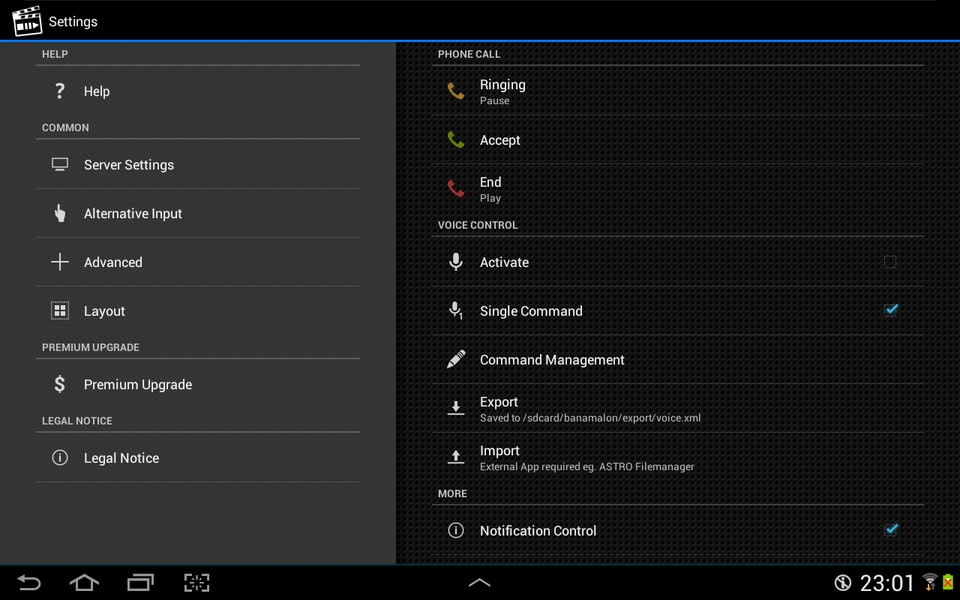Tap the battery status icon

[x=948, y=582]
